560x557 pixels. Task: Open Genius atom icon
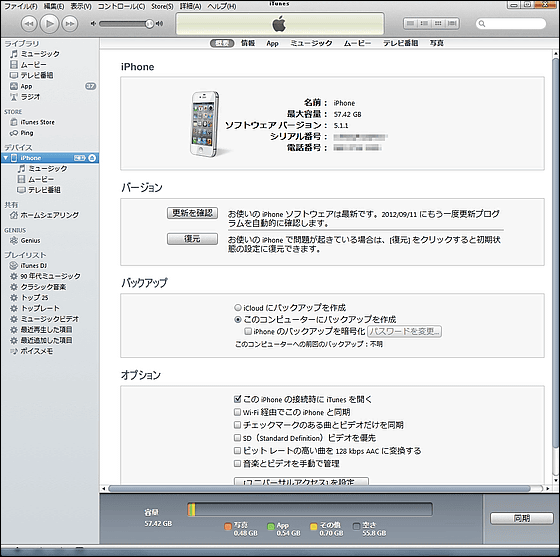(x=14, y=240)
